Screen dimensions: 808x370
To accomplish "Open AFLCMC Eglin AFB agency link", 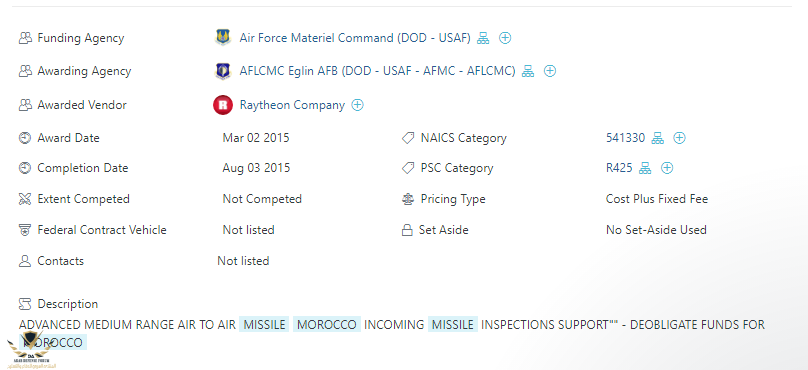I will (377, 71).
